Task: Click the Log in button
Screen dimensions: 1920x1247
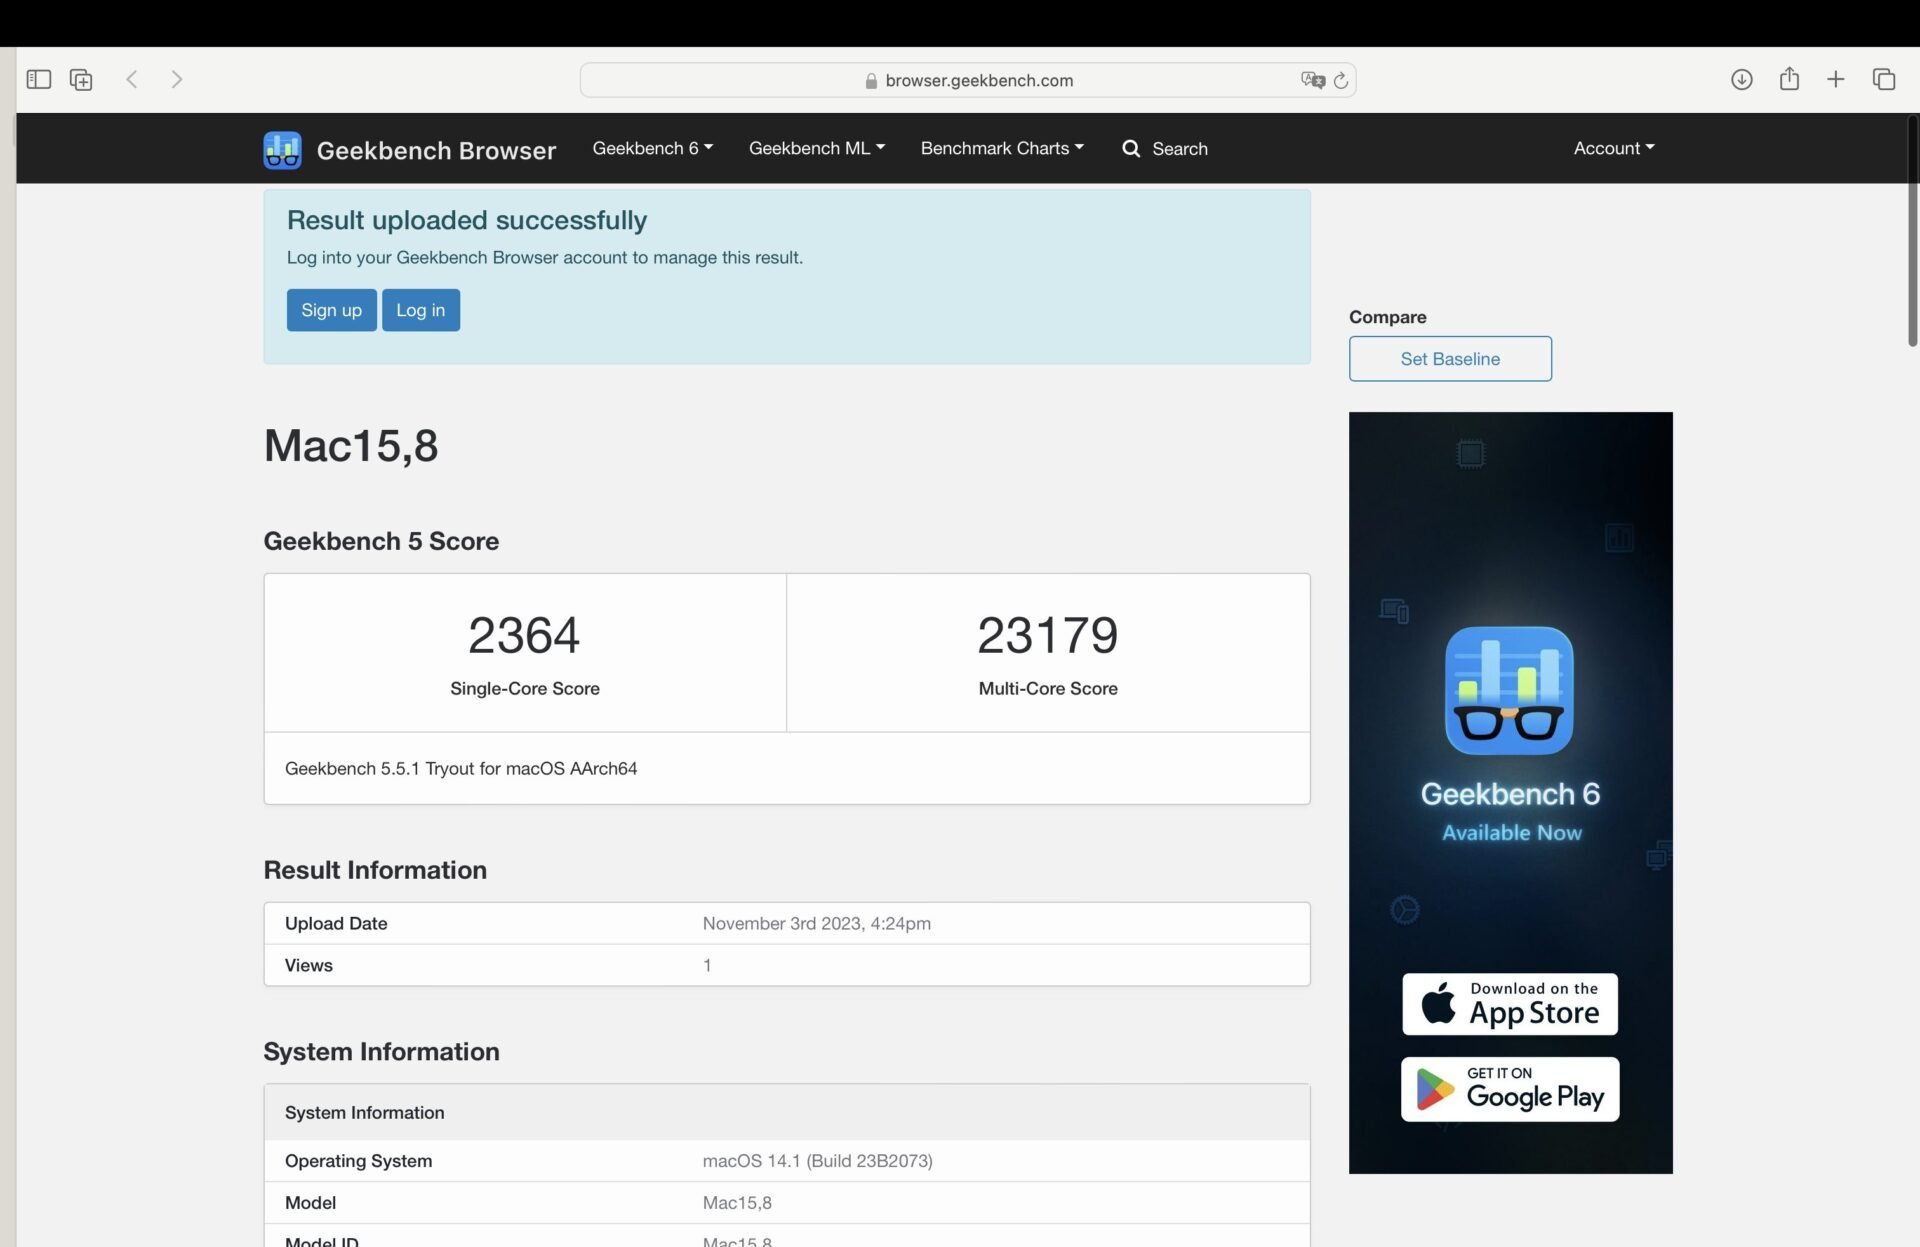Action: point(421,309)
